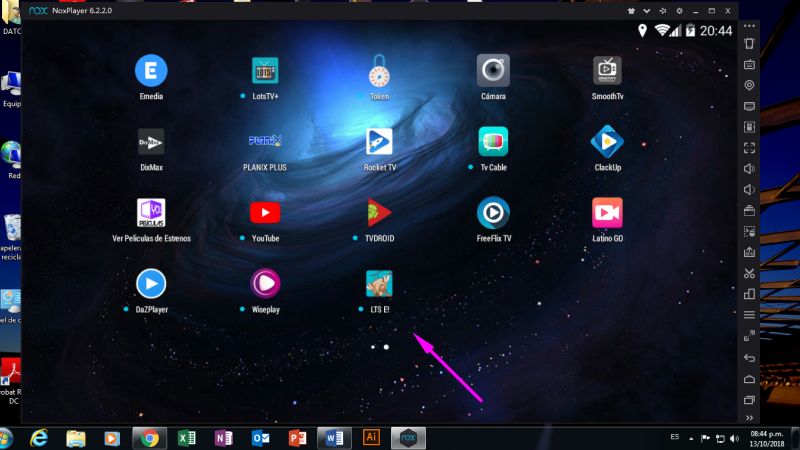This screenshot has height=450, width=800.
Task: Click the Nox title bar pin icon
Action: click(663, 11)
